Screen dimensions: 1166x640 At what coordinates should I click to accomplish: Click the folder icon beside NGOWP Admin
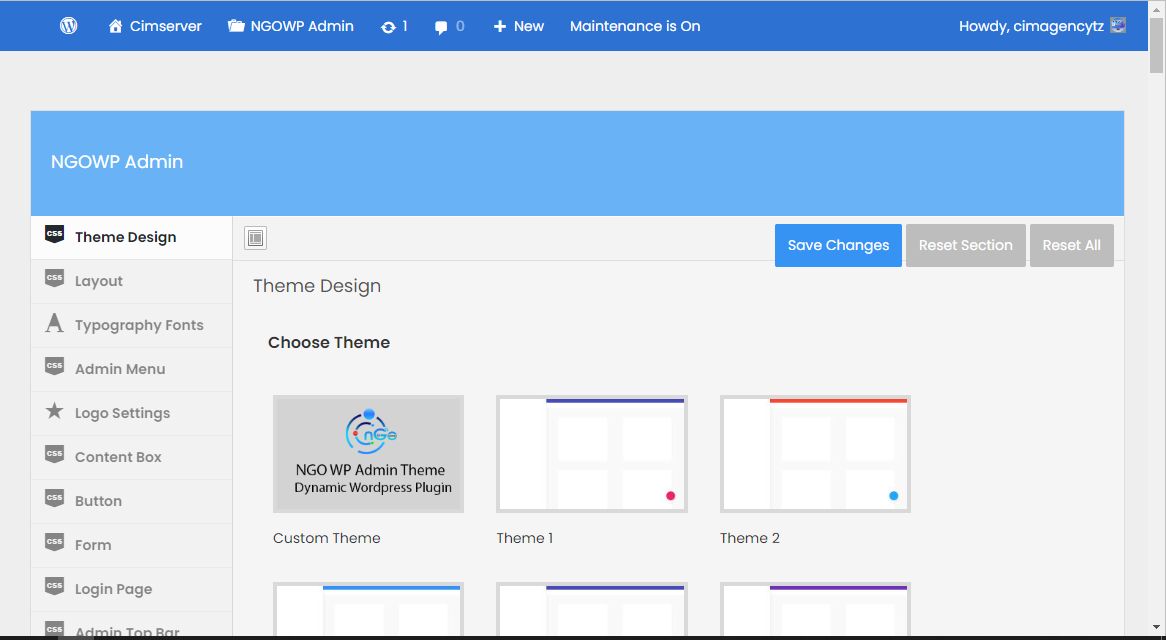236,26
